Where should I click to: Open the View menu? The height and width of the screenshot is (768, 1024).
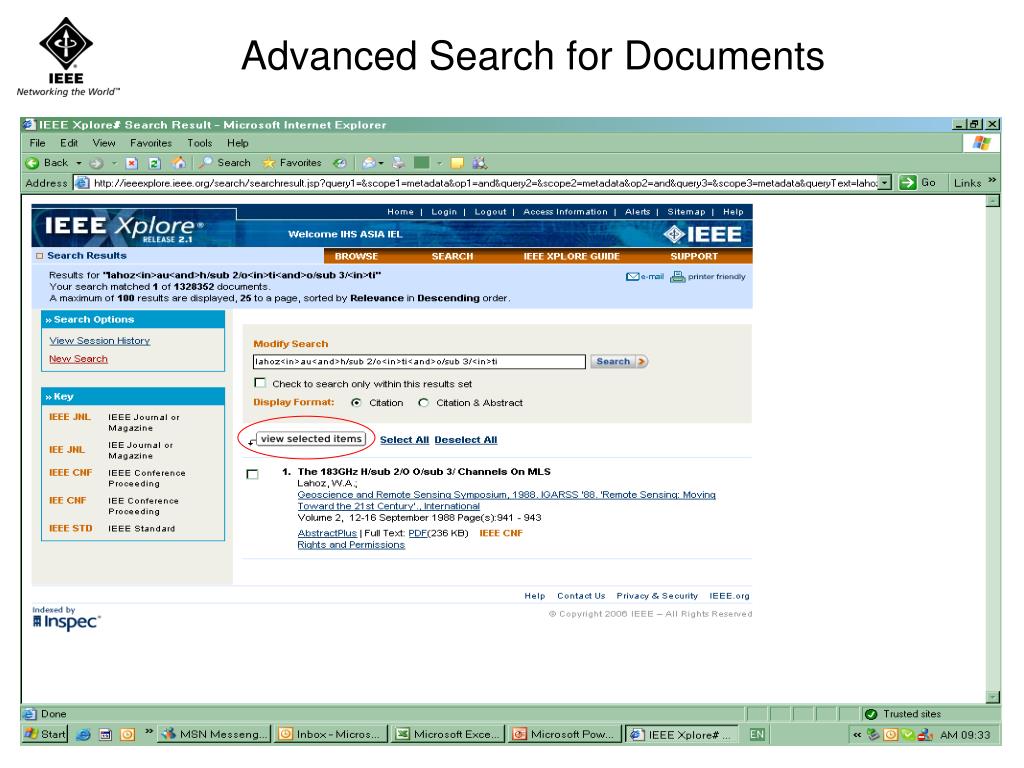pyautogui.click(x=104, y=143)
